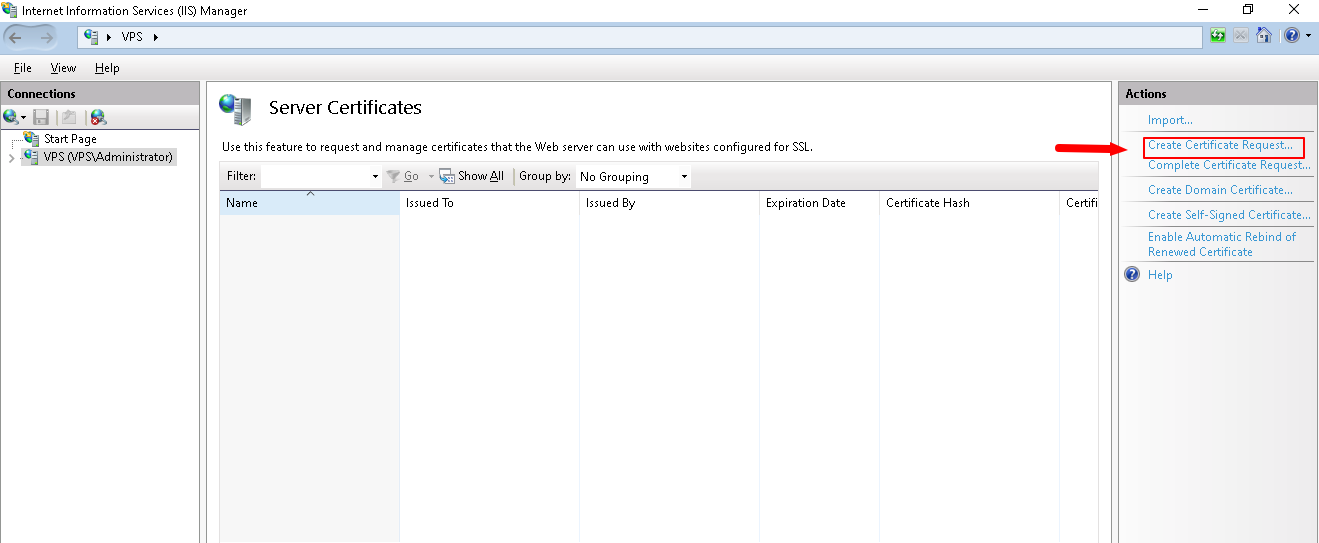Sort by Expiration Date column header

tap(805, 203)
